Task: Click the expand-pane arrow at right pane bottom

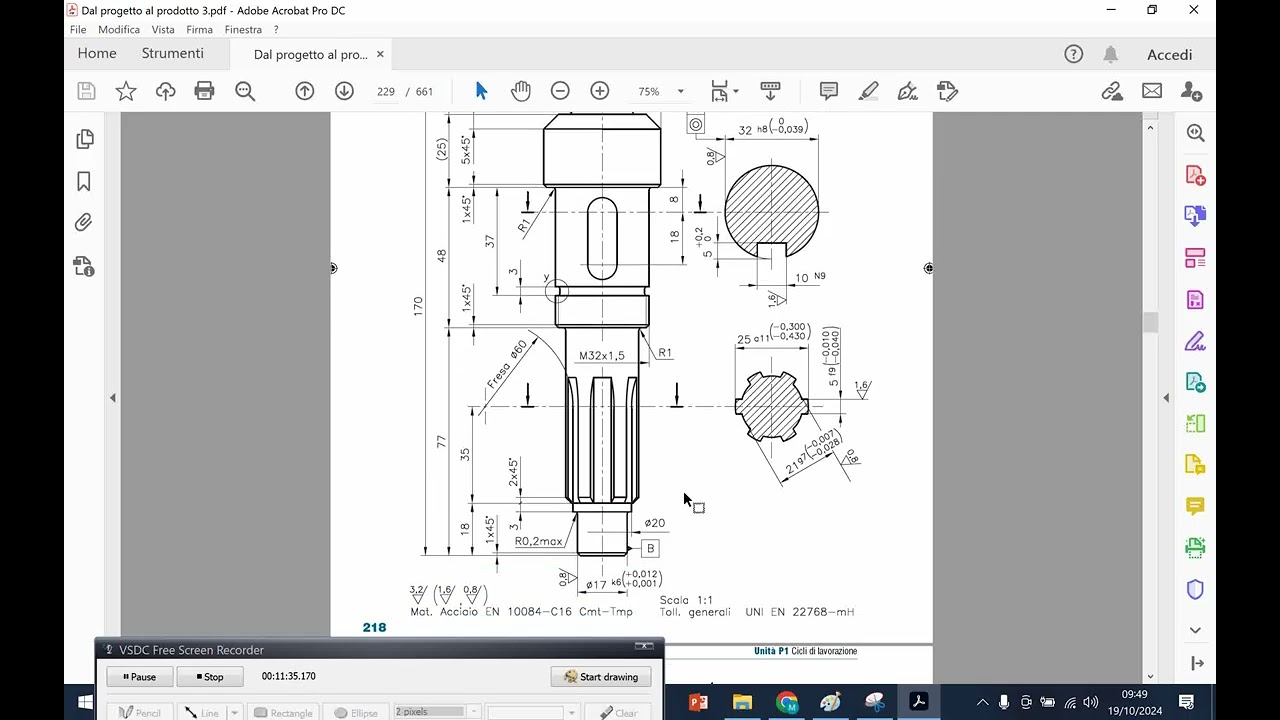Action: pos(1195,663)
